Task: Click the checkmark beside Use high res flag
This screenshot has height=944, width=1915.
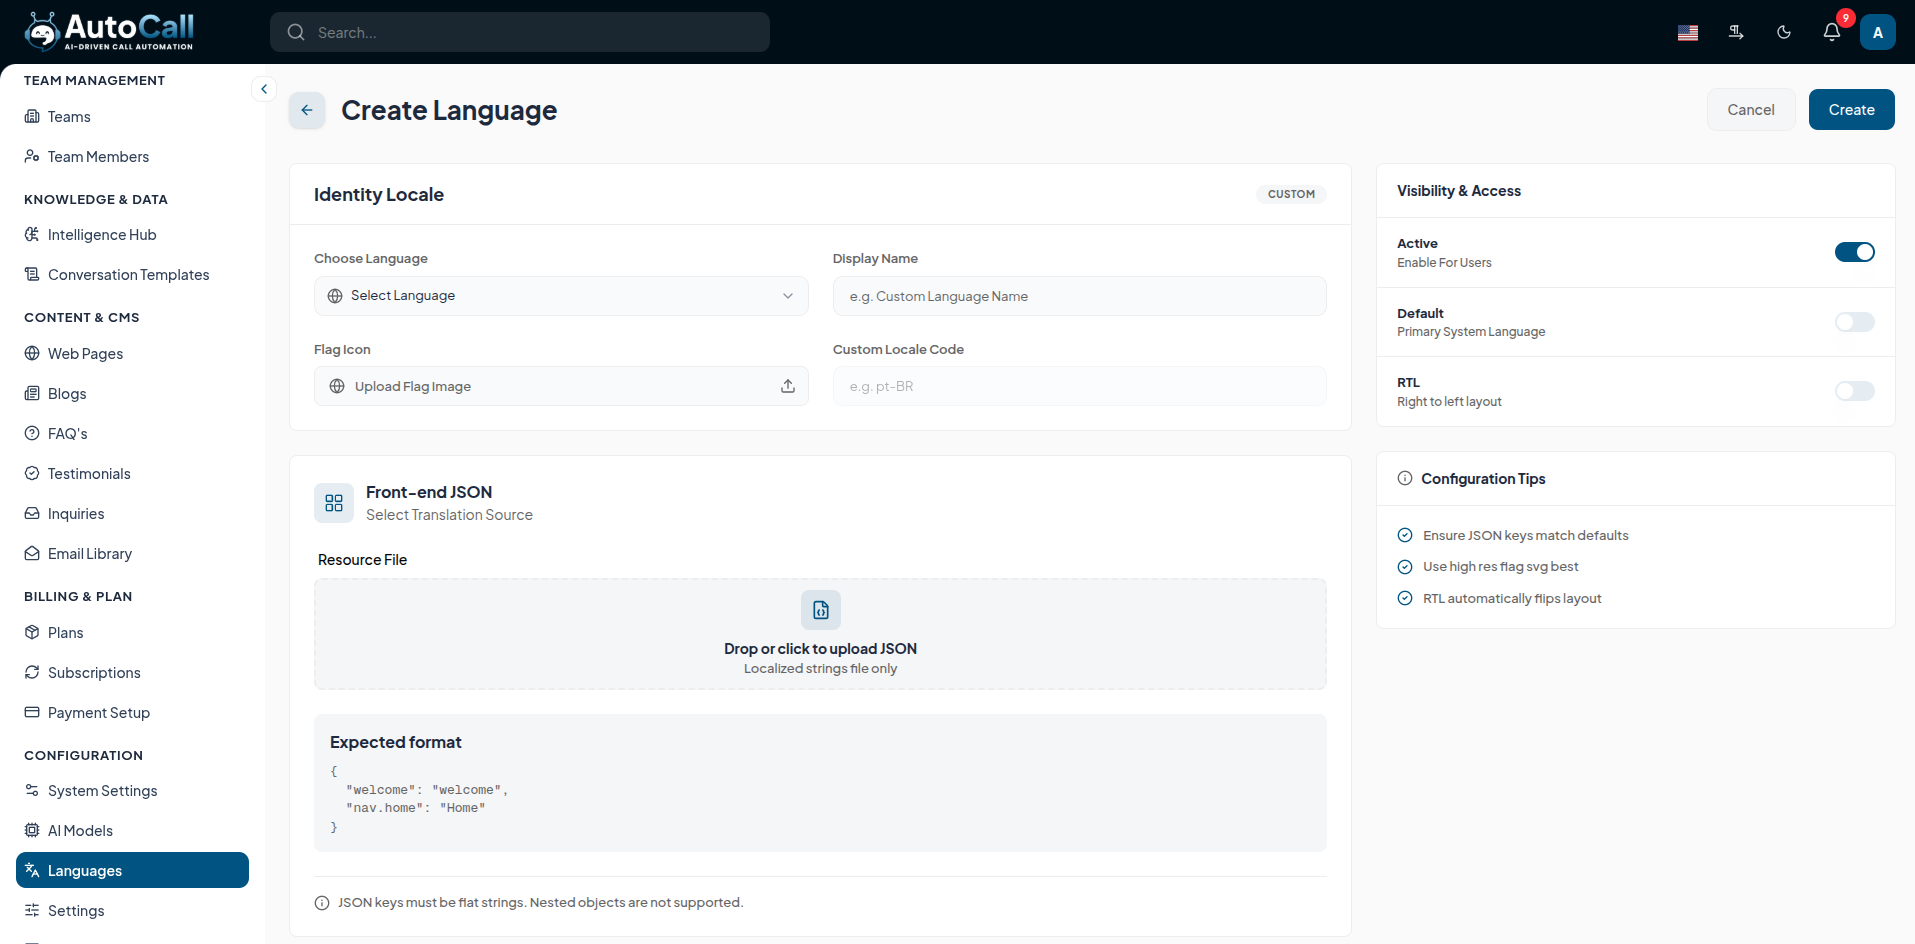Action: coord(1405,567)
